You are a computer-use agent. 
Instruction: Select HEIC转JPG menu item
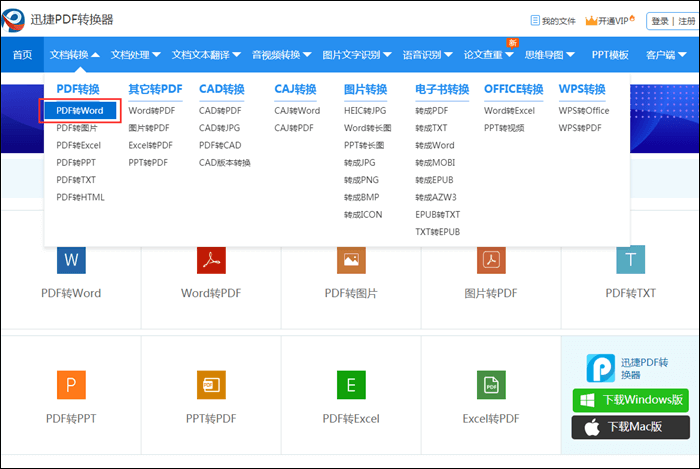(365, 111)
